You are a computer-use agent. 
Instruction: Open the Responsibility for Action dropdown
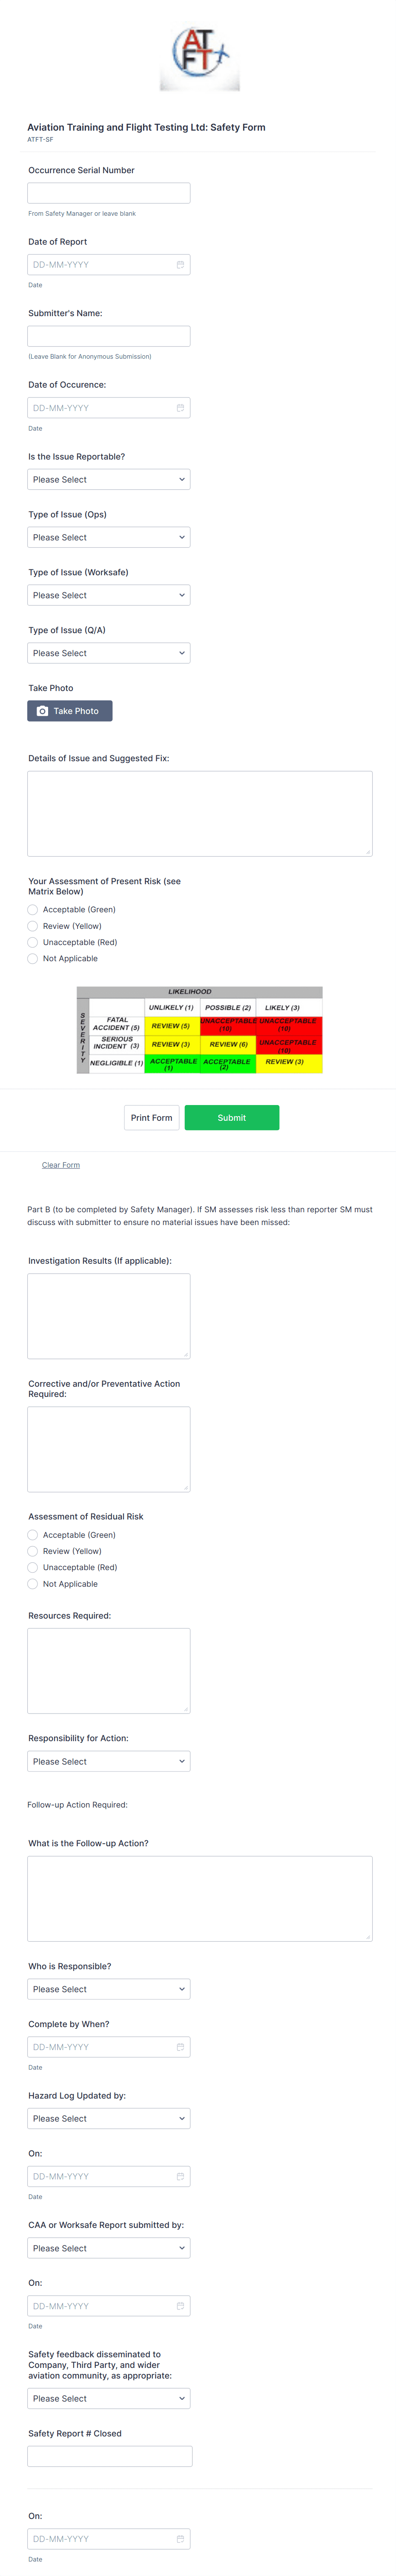(109, 1761)
